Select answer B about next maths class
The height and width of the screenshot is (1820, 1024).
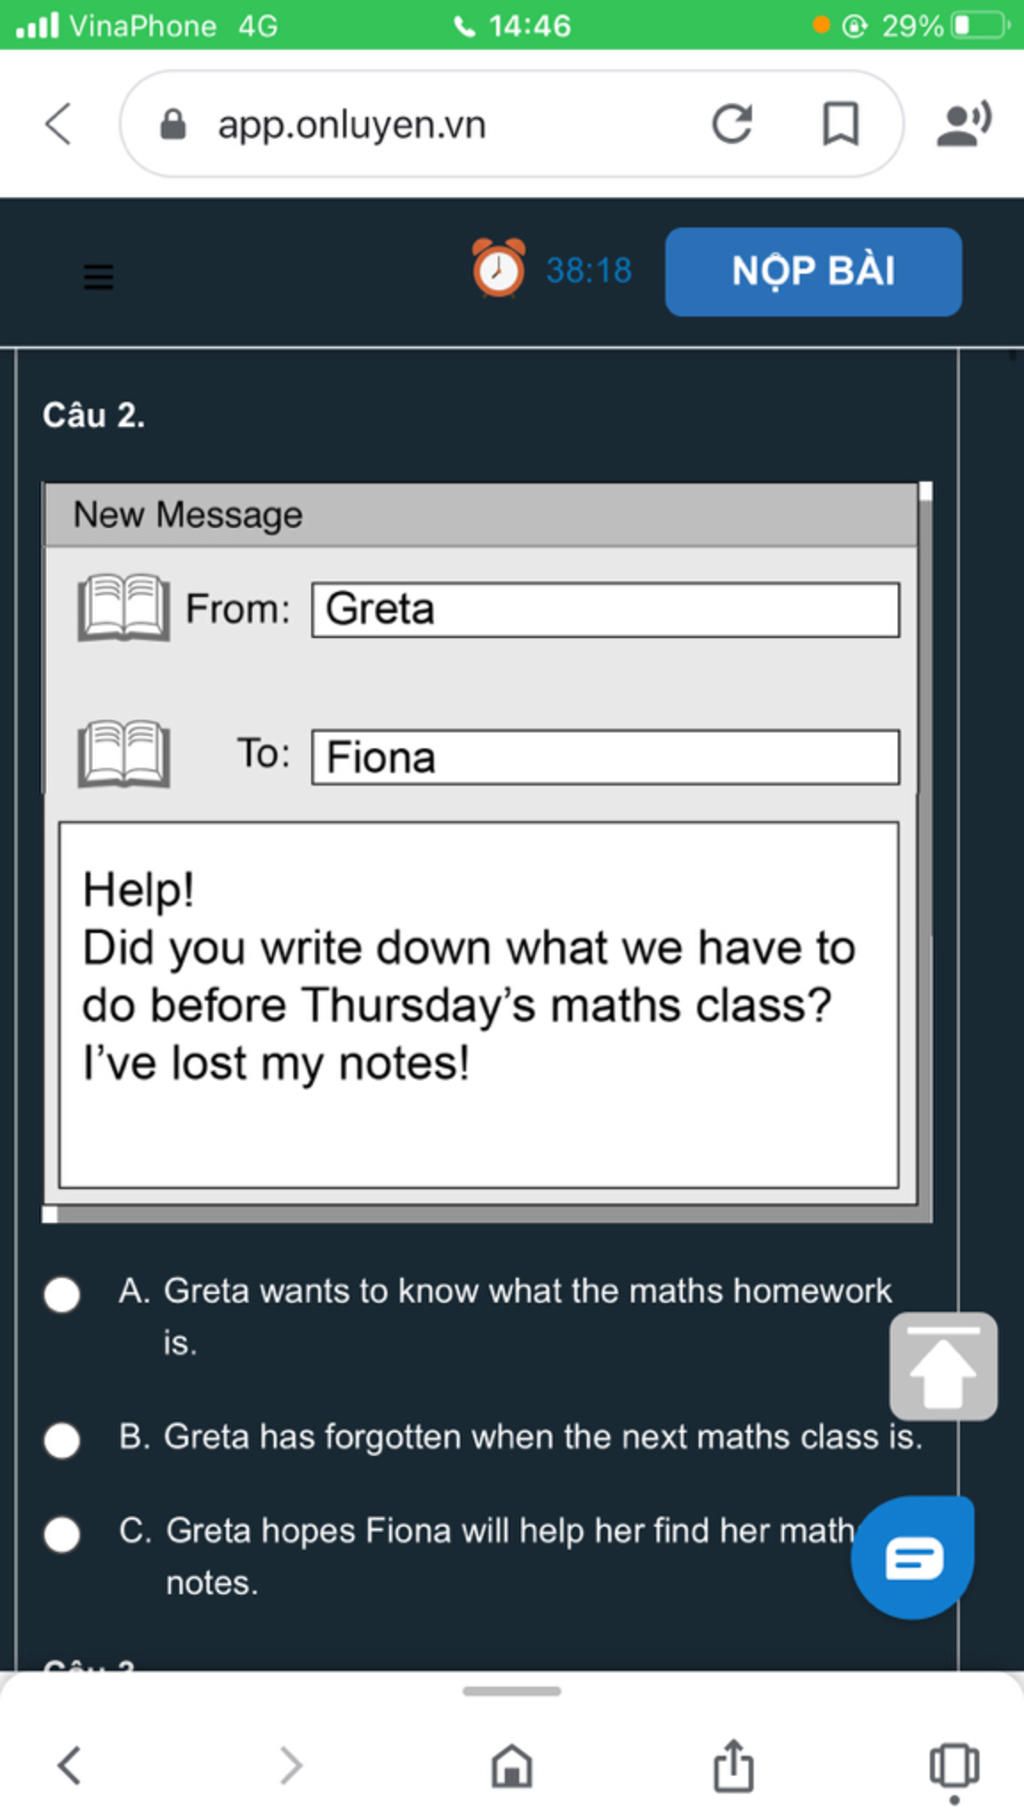click(x=62, y=1440)
